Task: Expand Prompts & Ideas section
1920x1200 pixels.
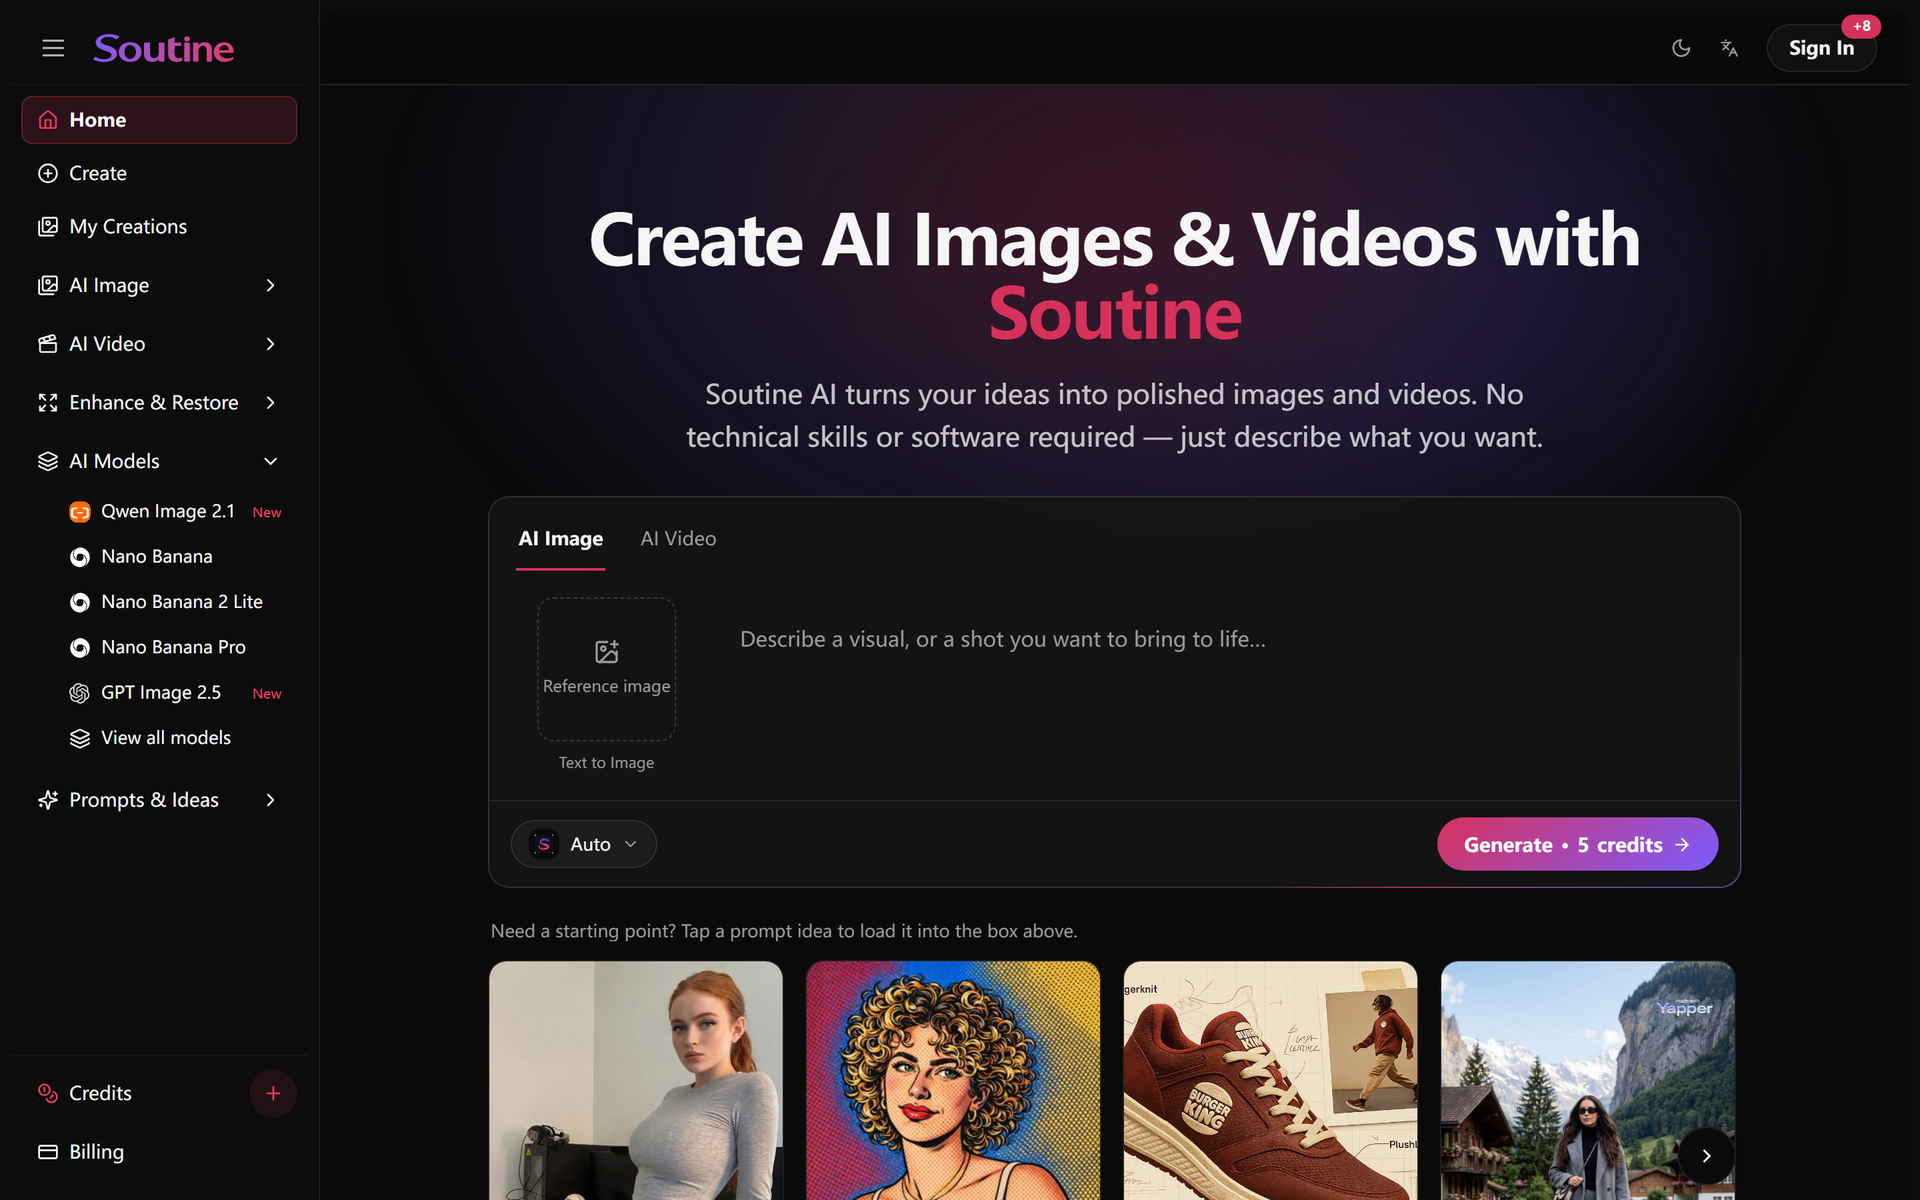Action: (x=159, y=800)
